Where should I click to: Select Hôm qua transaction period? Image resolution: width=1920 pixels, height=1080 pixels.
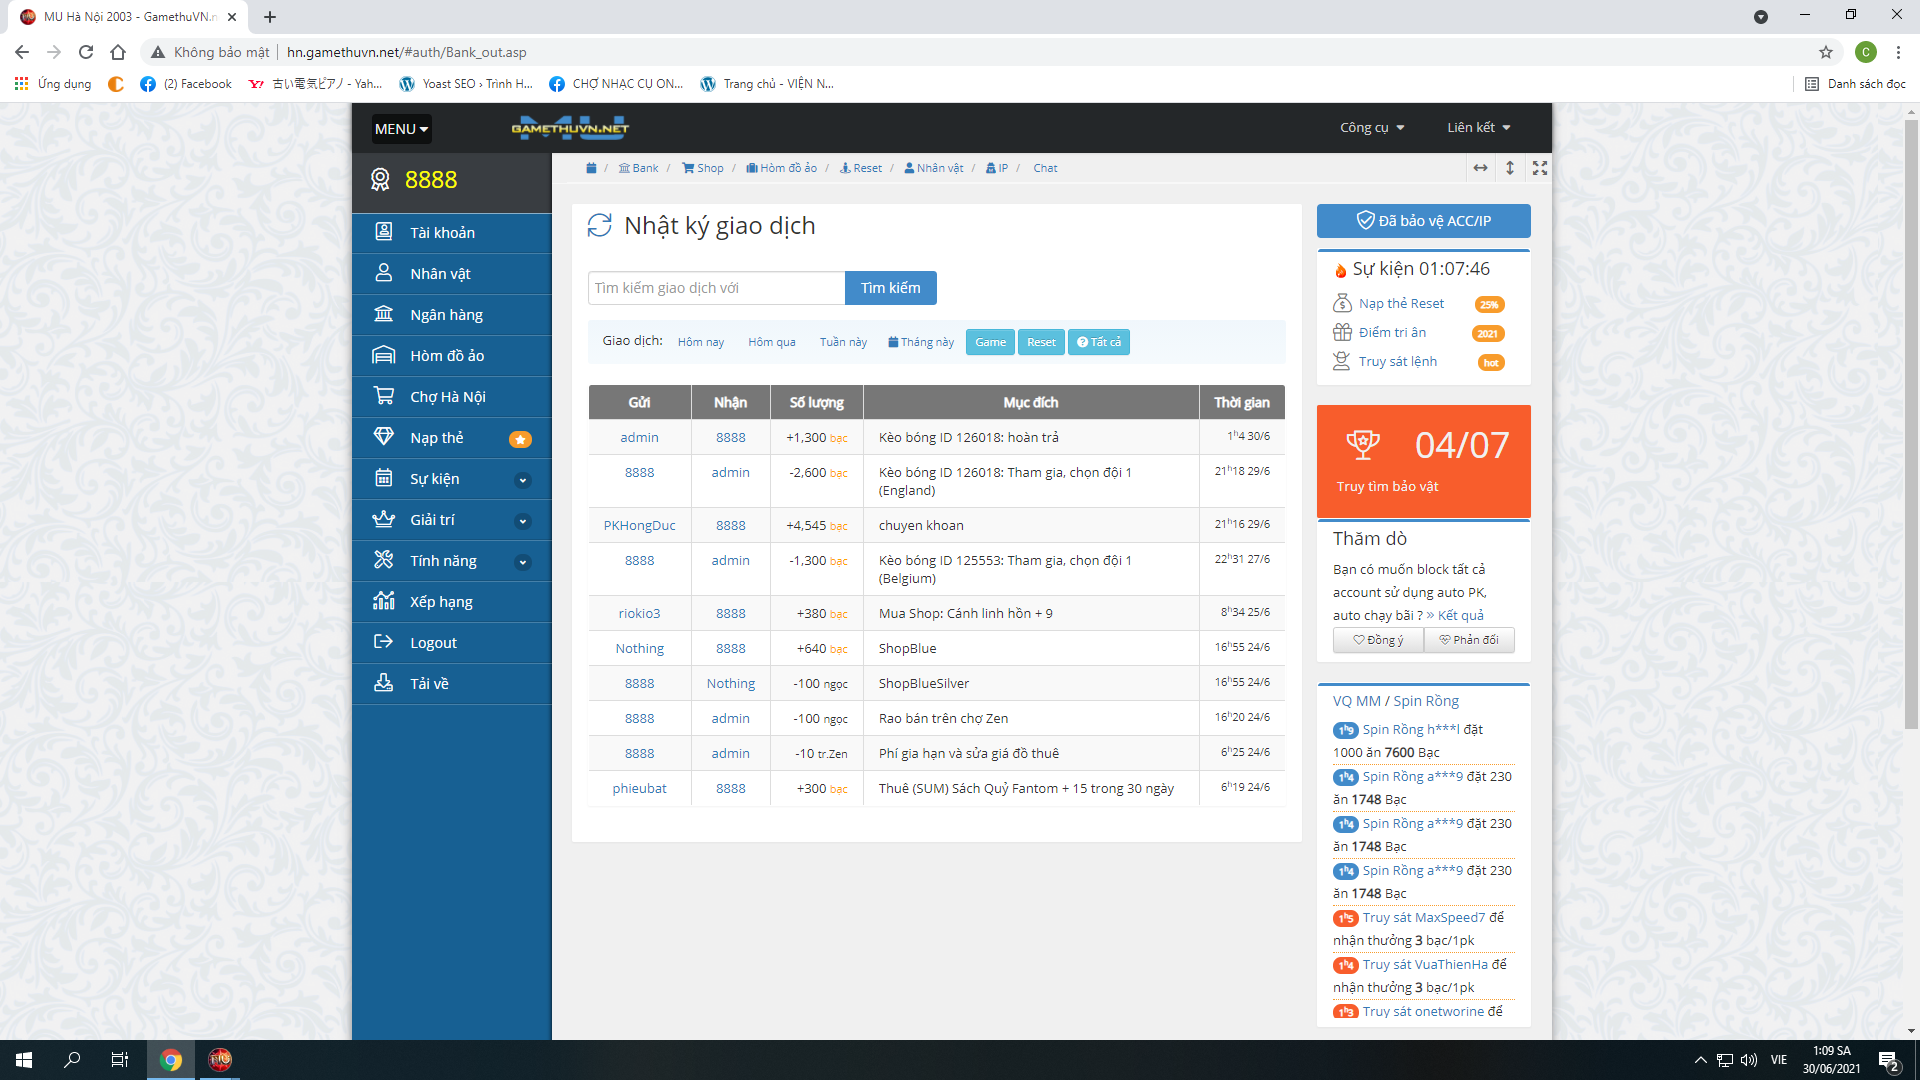(771, 342)
